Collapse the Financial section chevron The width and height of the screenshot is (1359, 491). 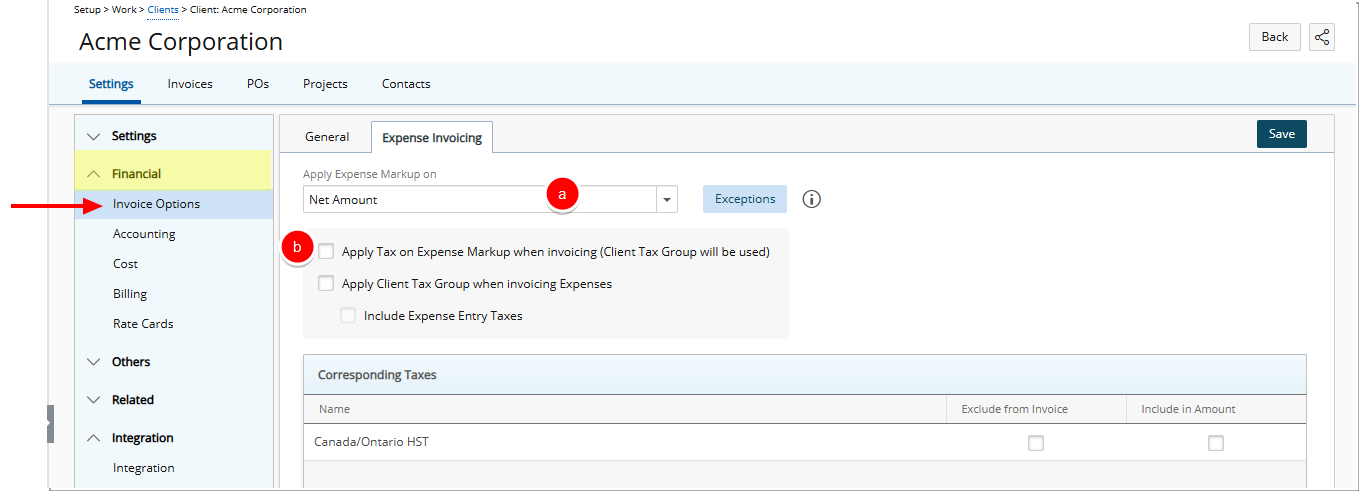(94, 174)
